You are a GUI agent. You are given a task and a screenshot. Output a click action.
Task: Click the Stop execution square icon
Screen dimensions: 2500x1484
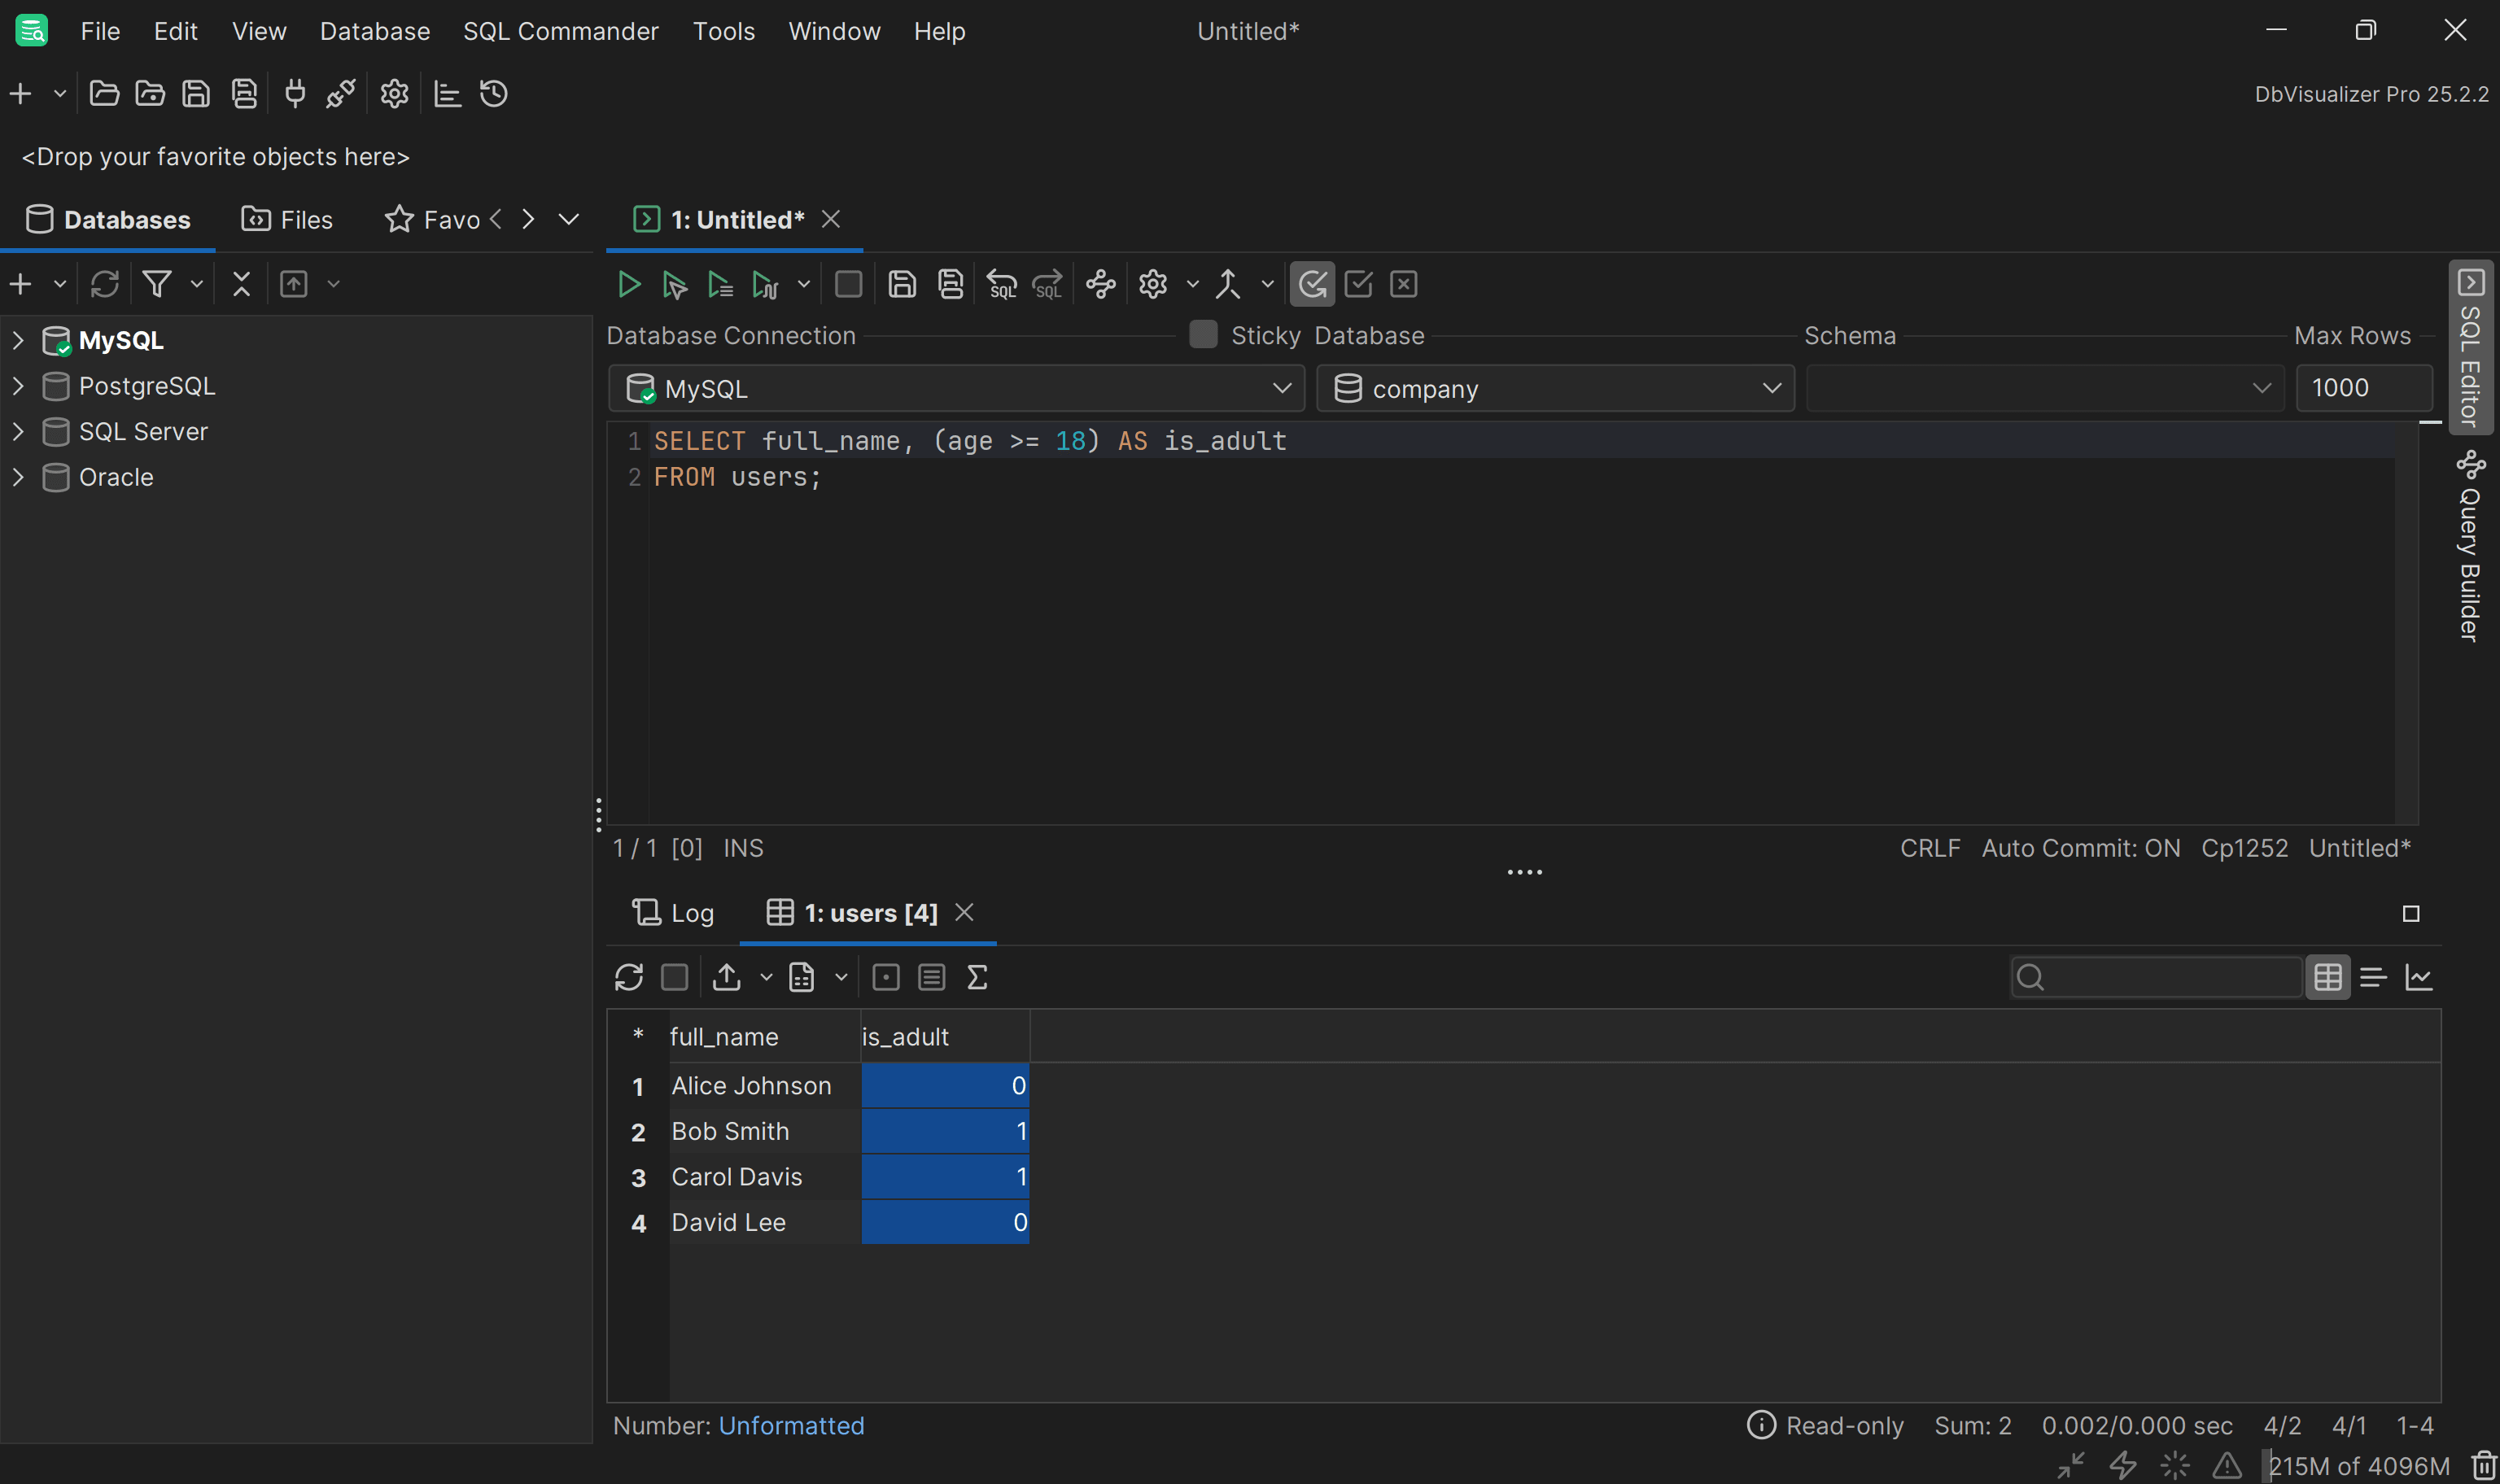(x=848, y=285)
